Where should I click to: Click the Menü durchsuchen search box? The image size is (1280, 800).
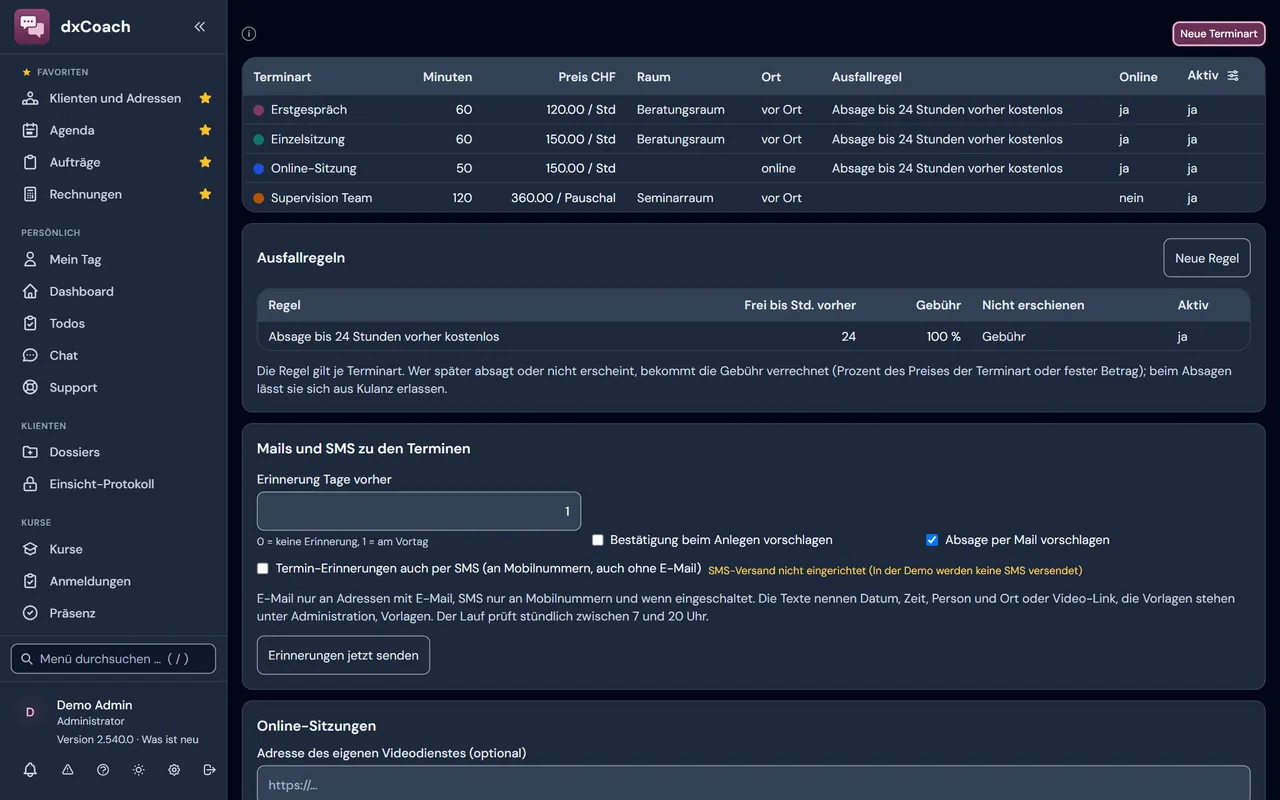[x=113, y=659]
